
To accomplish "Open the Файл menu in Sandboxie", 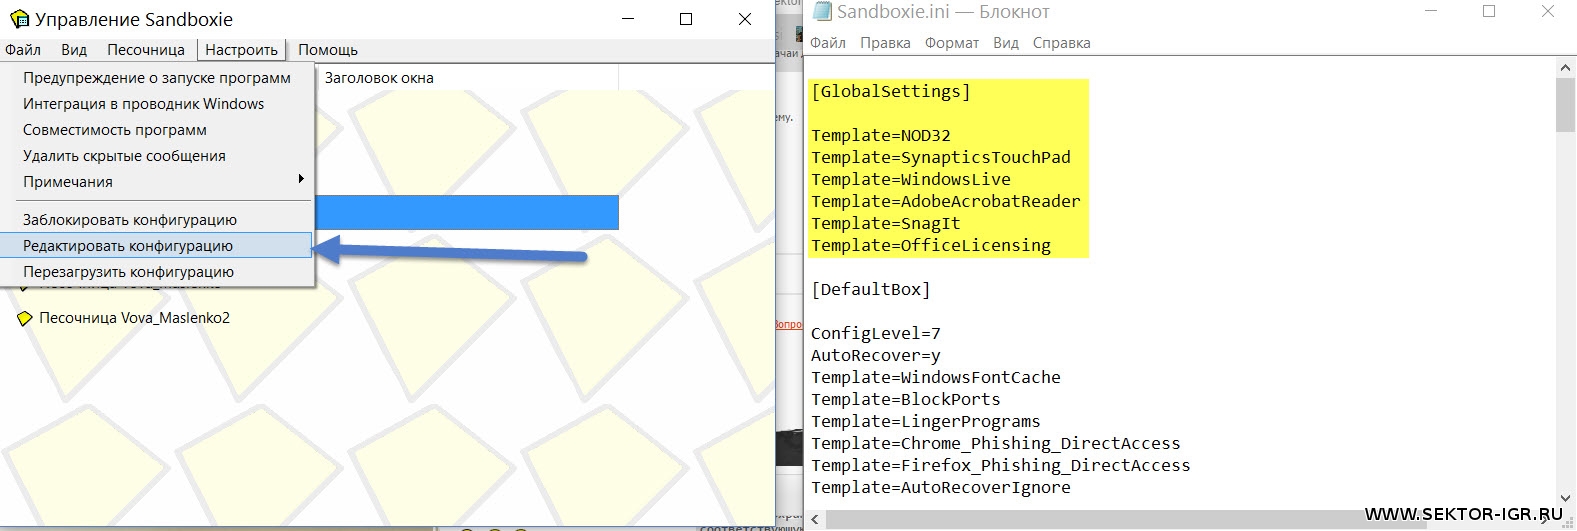I will point(23,49).
